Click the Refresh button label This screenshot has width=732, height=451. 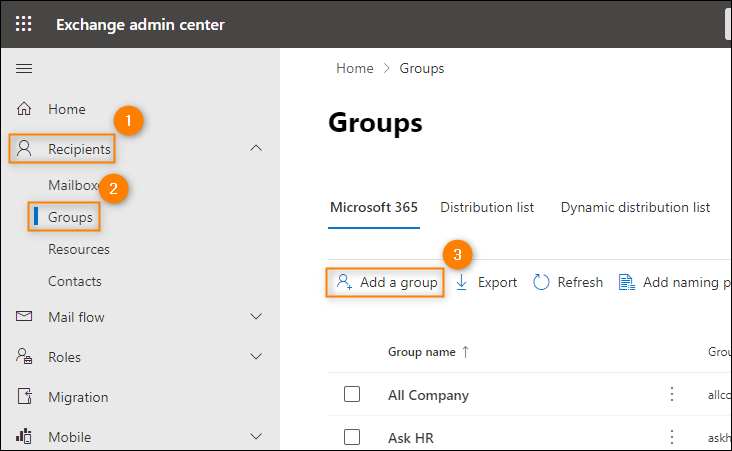580,282
